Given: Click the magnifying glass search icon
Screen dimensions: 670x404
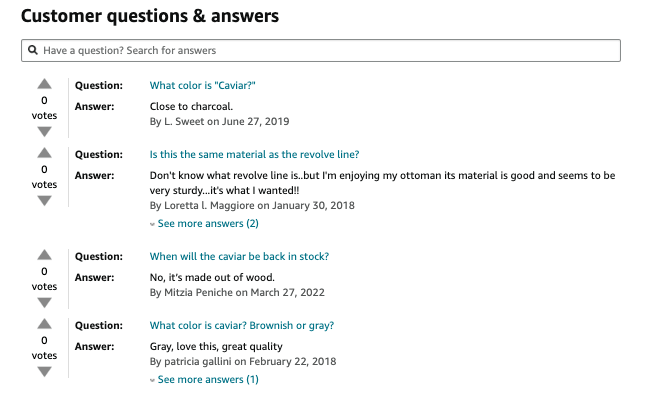Looking at the screenshot, I should pos(33,50).
